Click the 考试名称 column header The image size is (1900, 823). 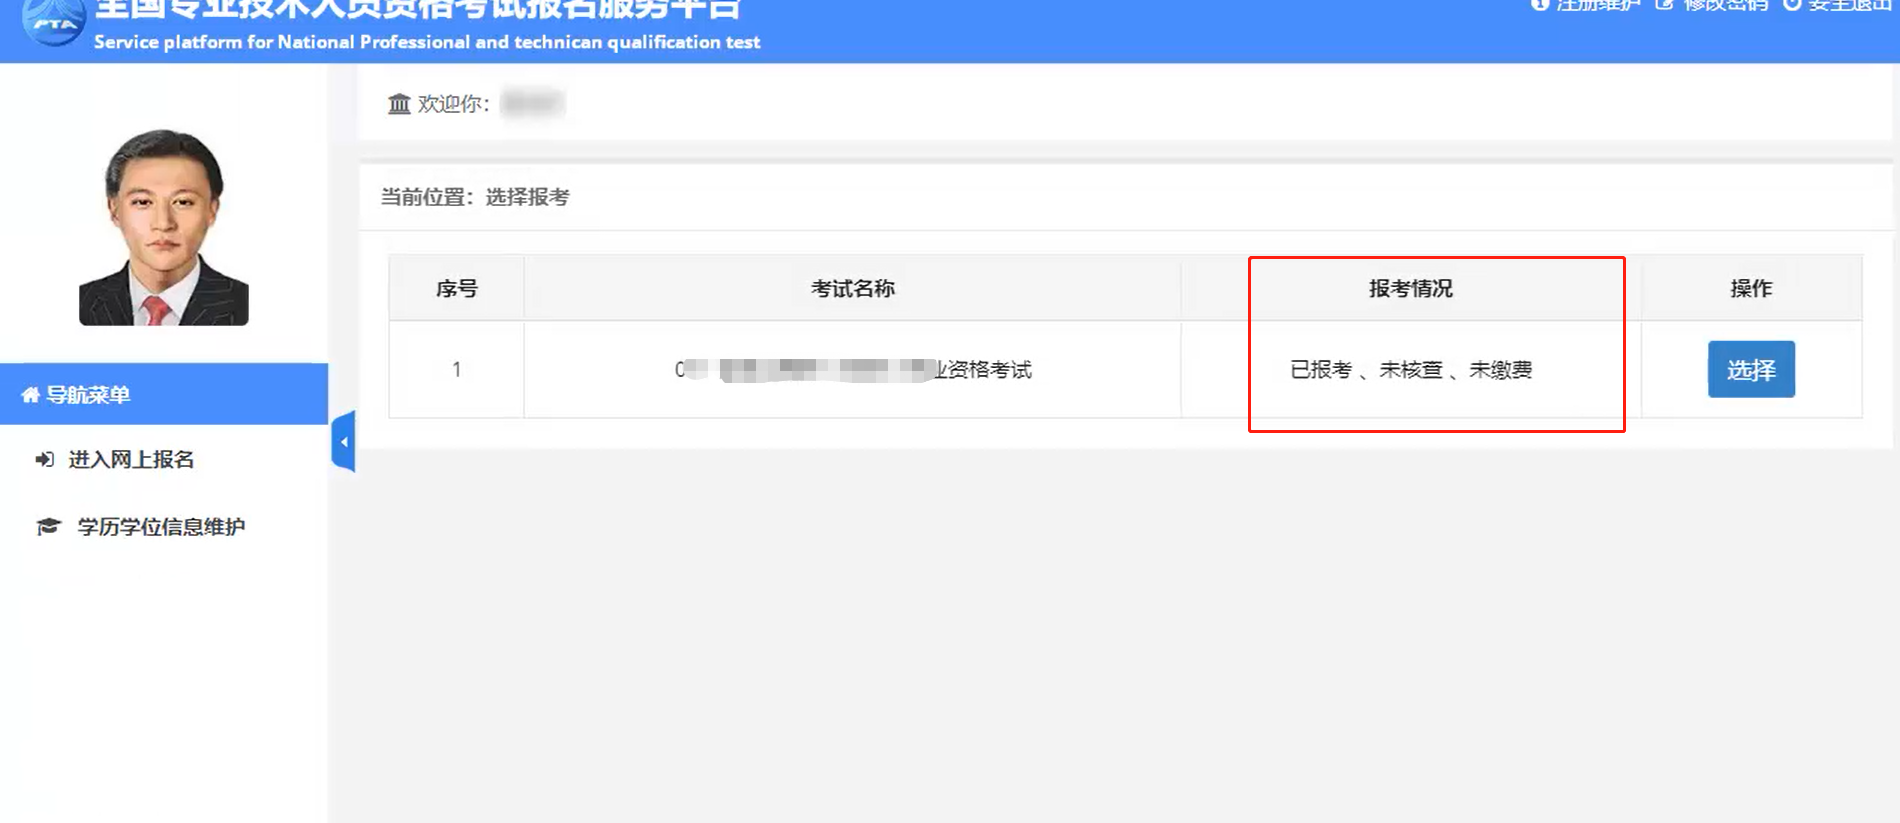(852, 289)
